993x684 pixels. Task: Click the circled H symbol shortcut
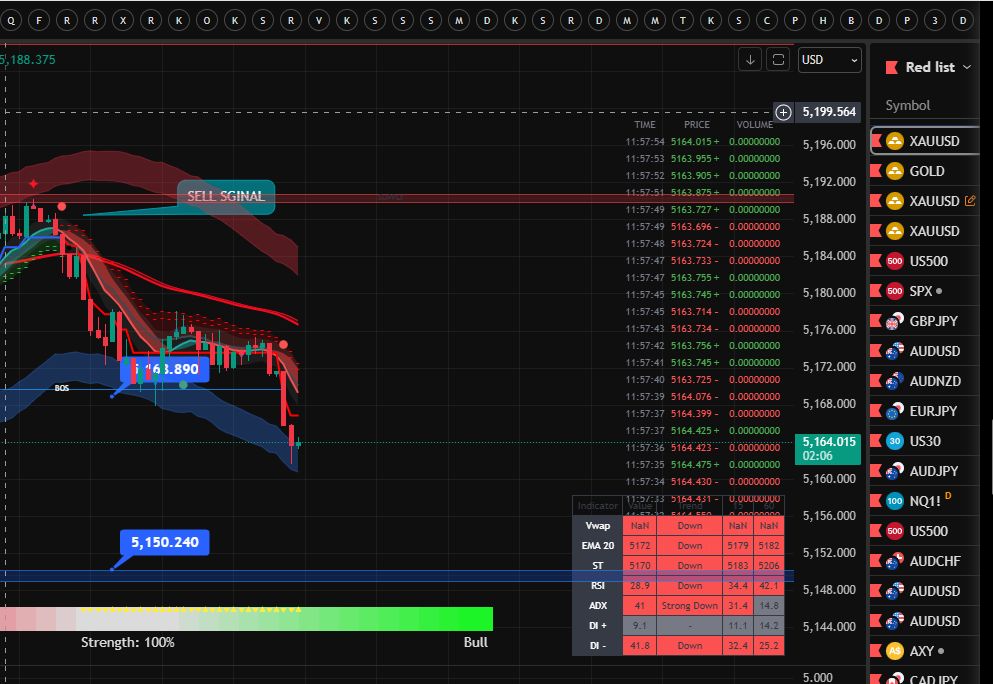tap(822, 20)
